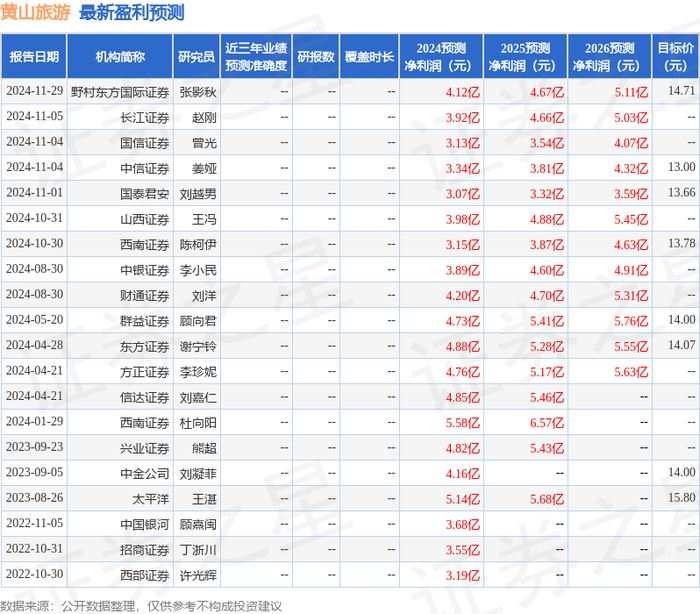Image resolution: width=700 pixels, height=614 pixels.
Task: Click researcher 许光辉
Action: [198, 576]
